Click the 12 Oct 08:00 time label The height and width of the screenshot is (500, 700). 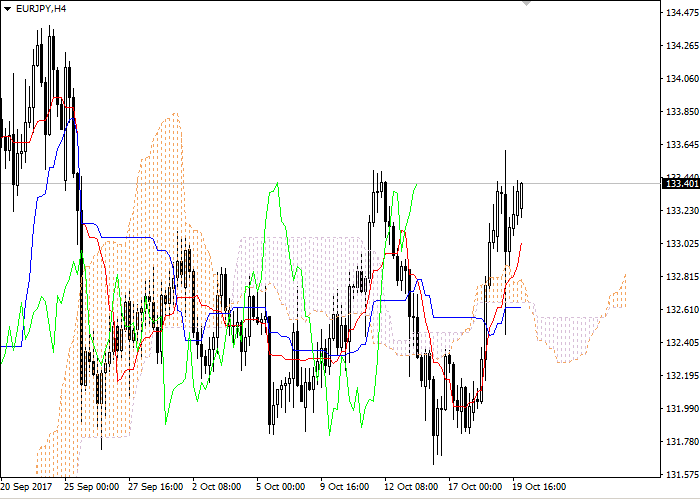coord(411,487)
